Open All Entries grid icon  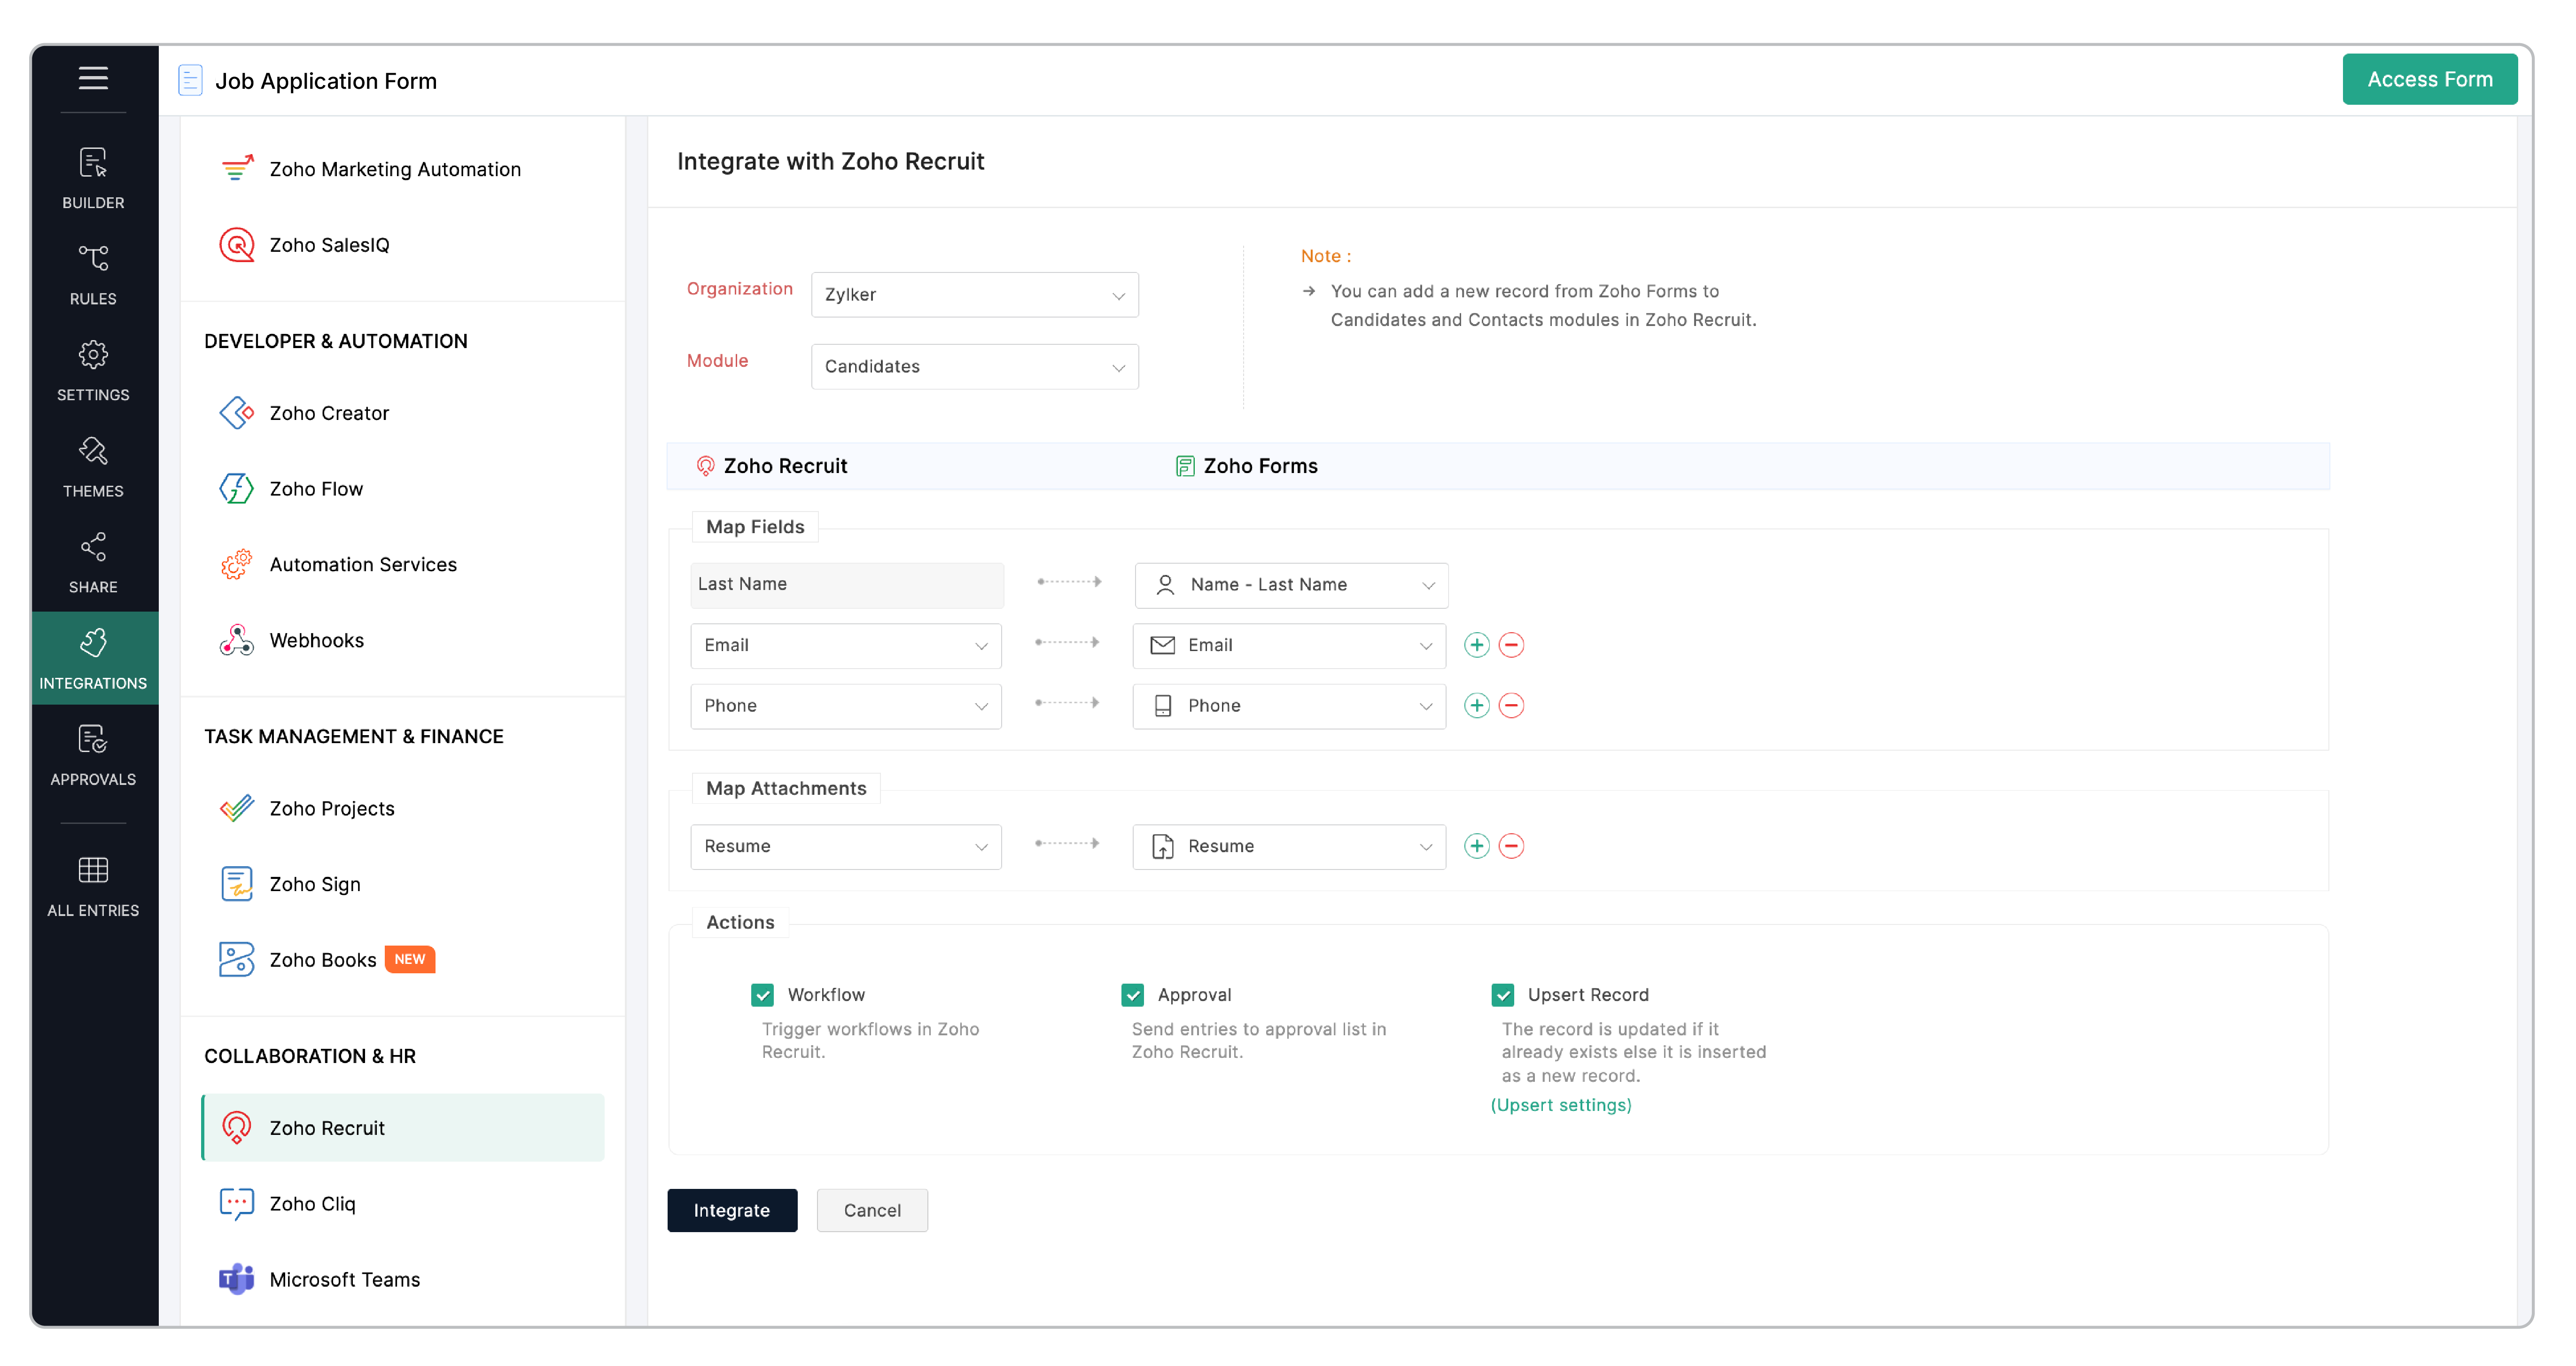(93, 885)
